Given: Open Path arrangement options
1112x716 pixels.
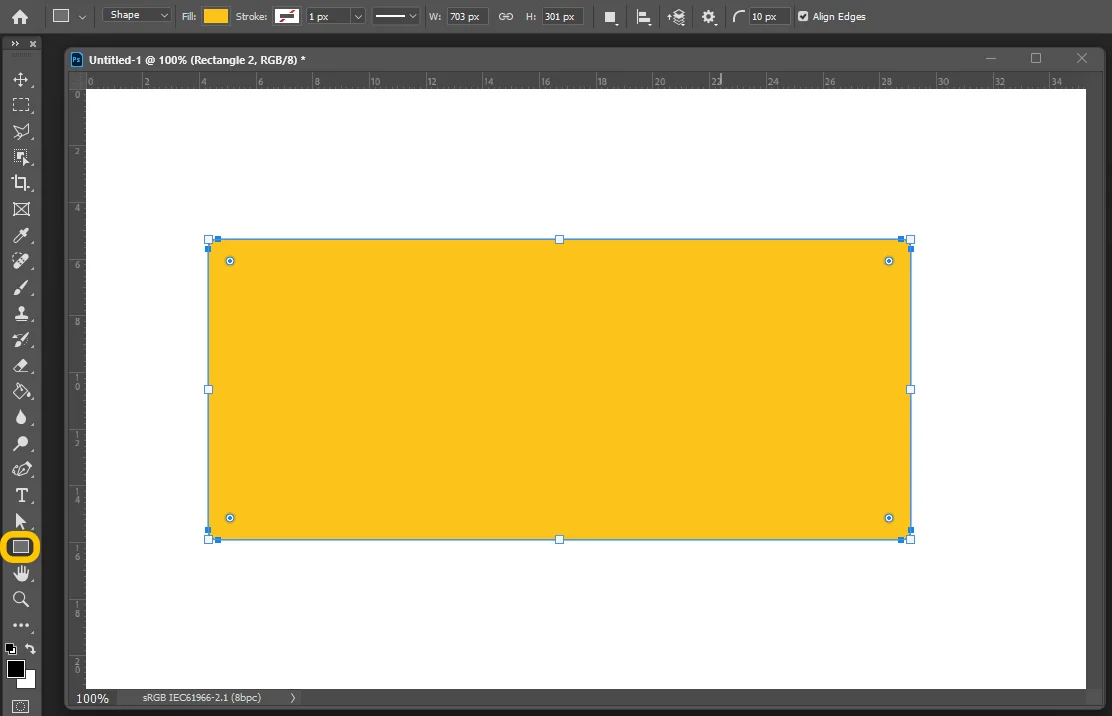Looking at the screenshot, I should [676, 17].
